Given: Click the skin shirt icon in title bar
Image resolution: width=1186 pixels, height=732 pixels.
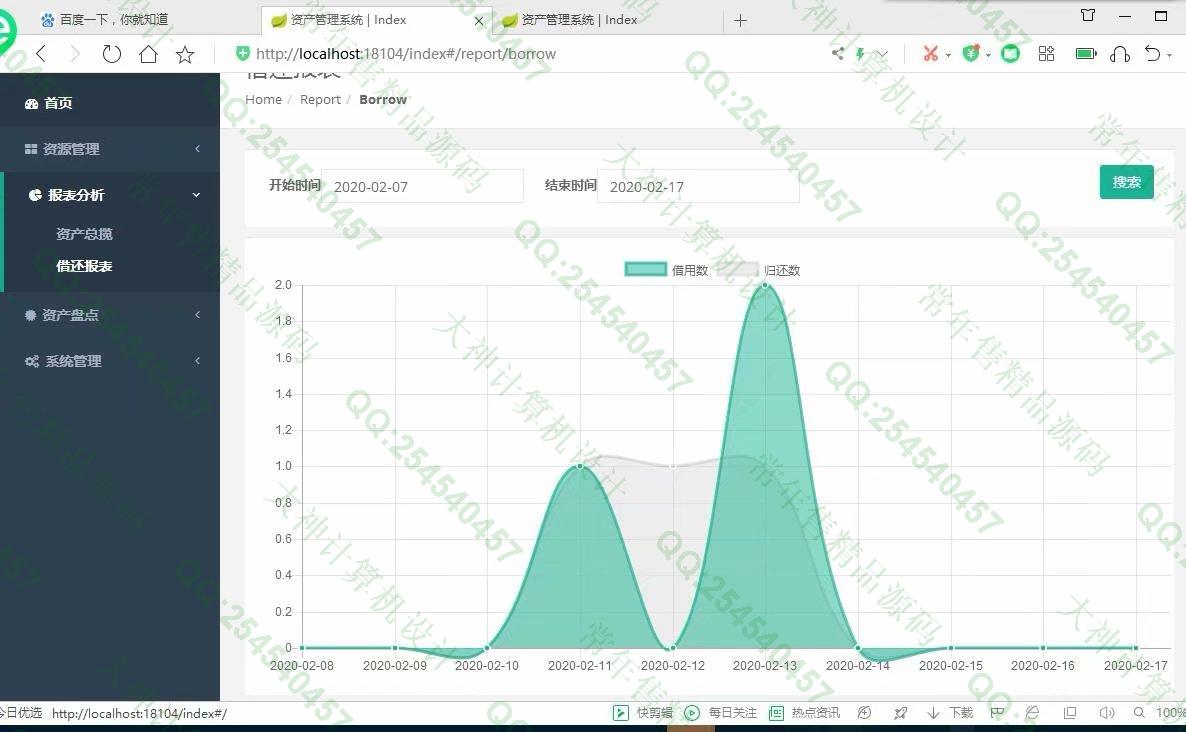Looking at the screenshot, I should (1088, 15).
